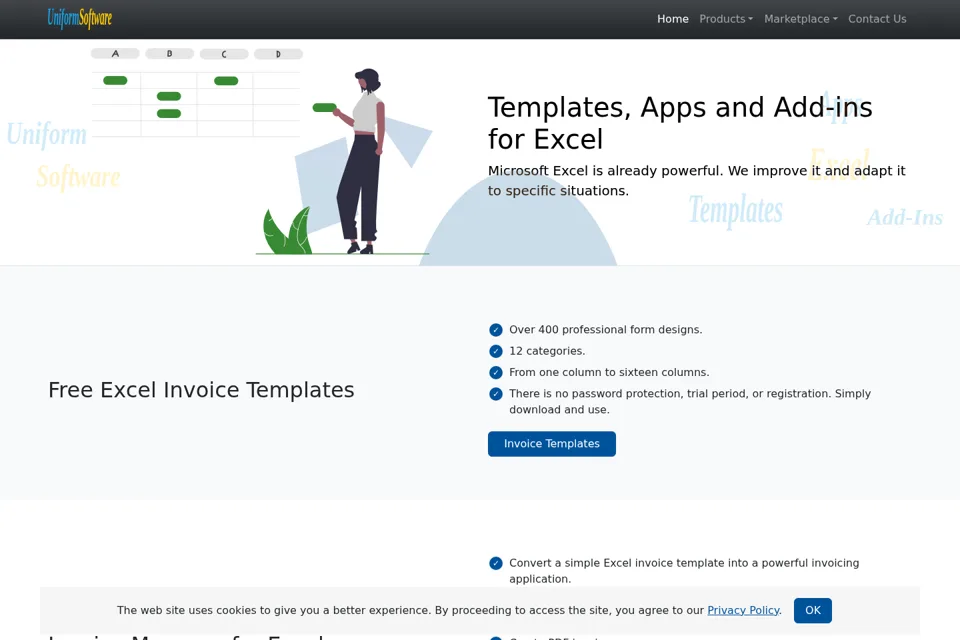Dismiss the cookie notice with OK
The height and width of the screenshot is (640, 960).
coord(812,610)
